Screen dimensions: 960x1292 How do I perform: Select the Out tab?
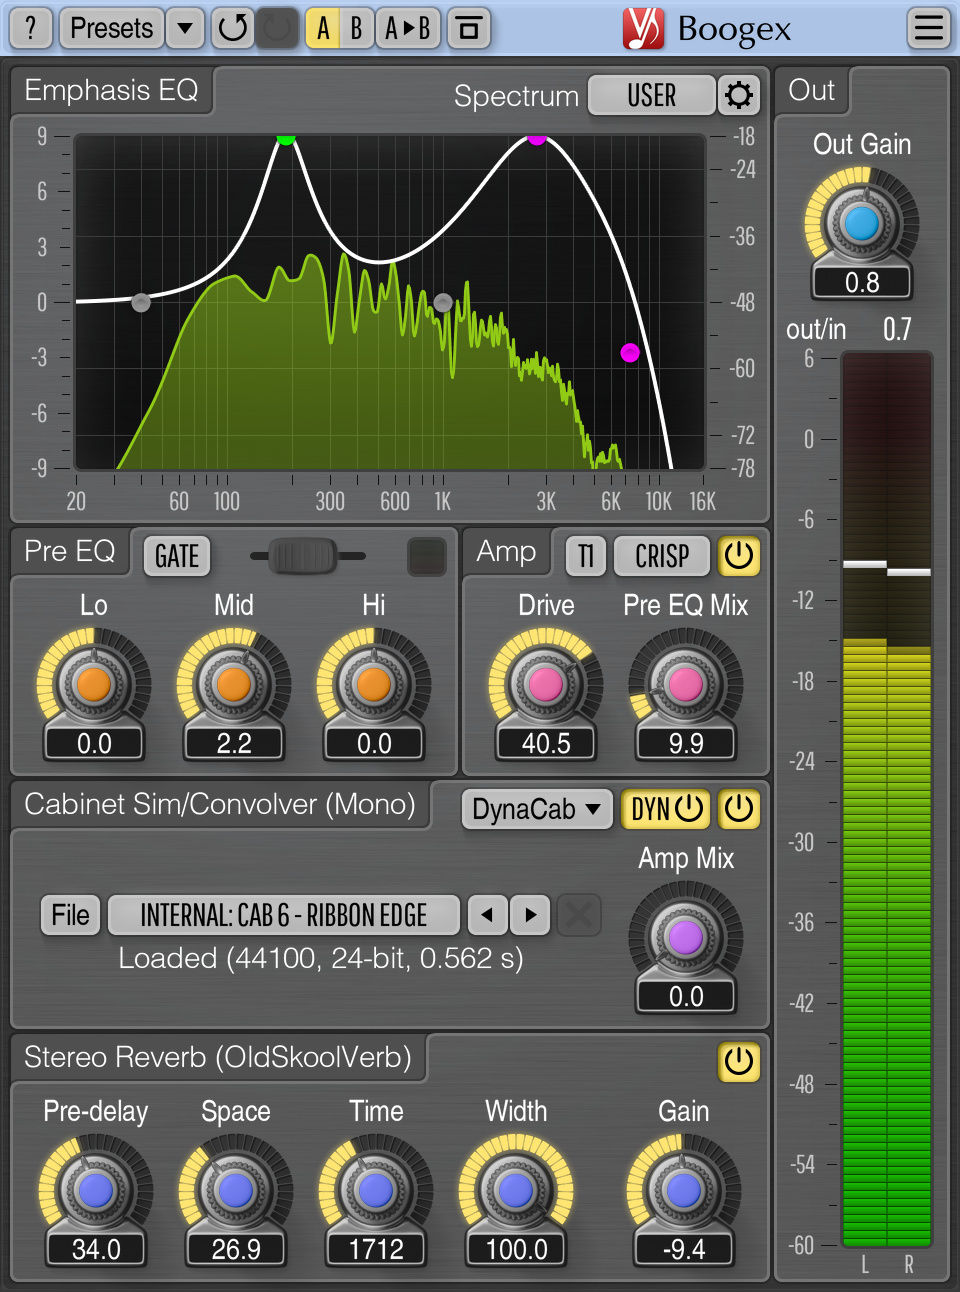(812, 91)
